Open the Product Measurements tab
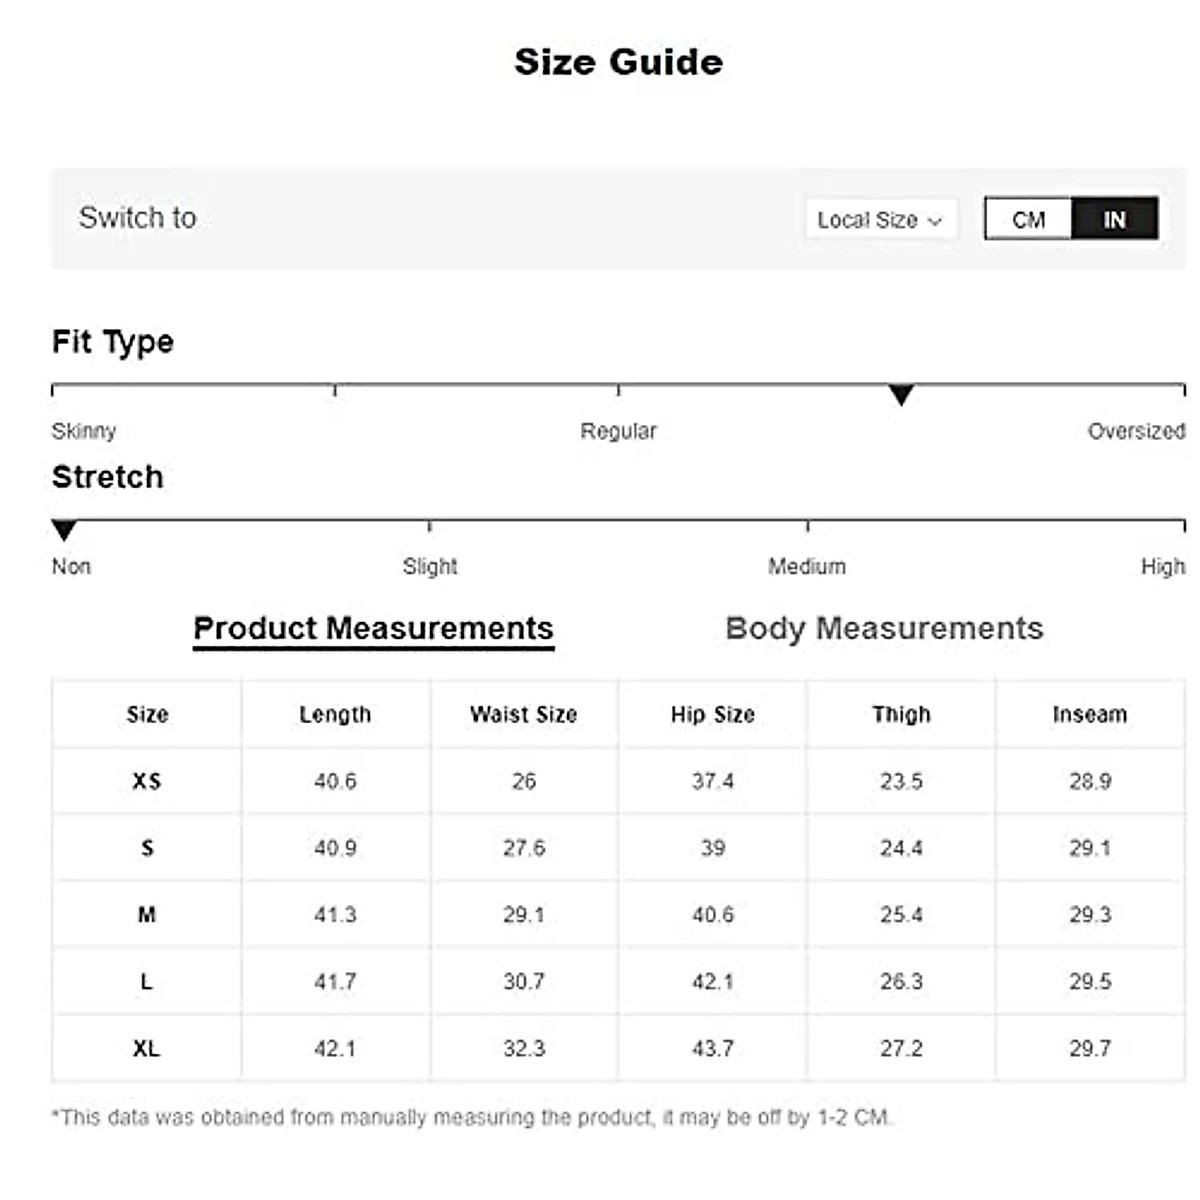1200x1200 pixels. click(373, 629)
